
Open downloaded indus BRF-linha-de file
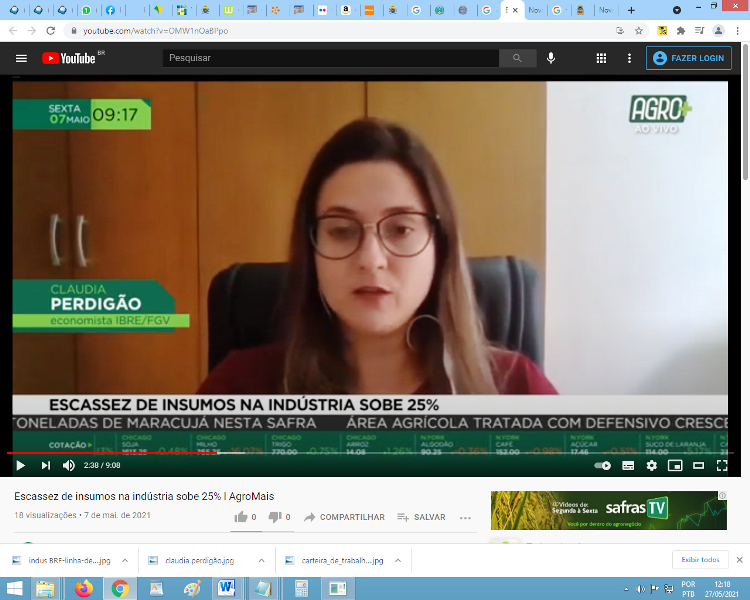pyautogui.click(x=62, y=560)
